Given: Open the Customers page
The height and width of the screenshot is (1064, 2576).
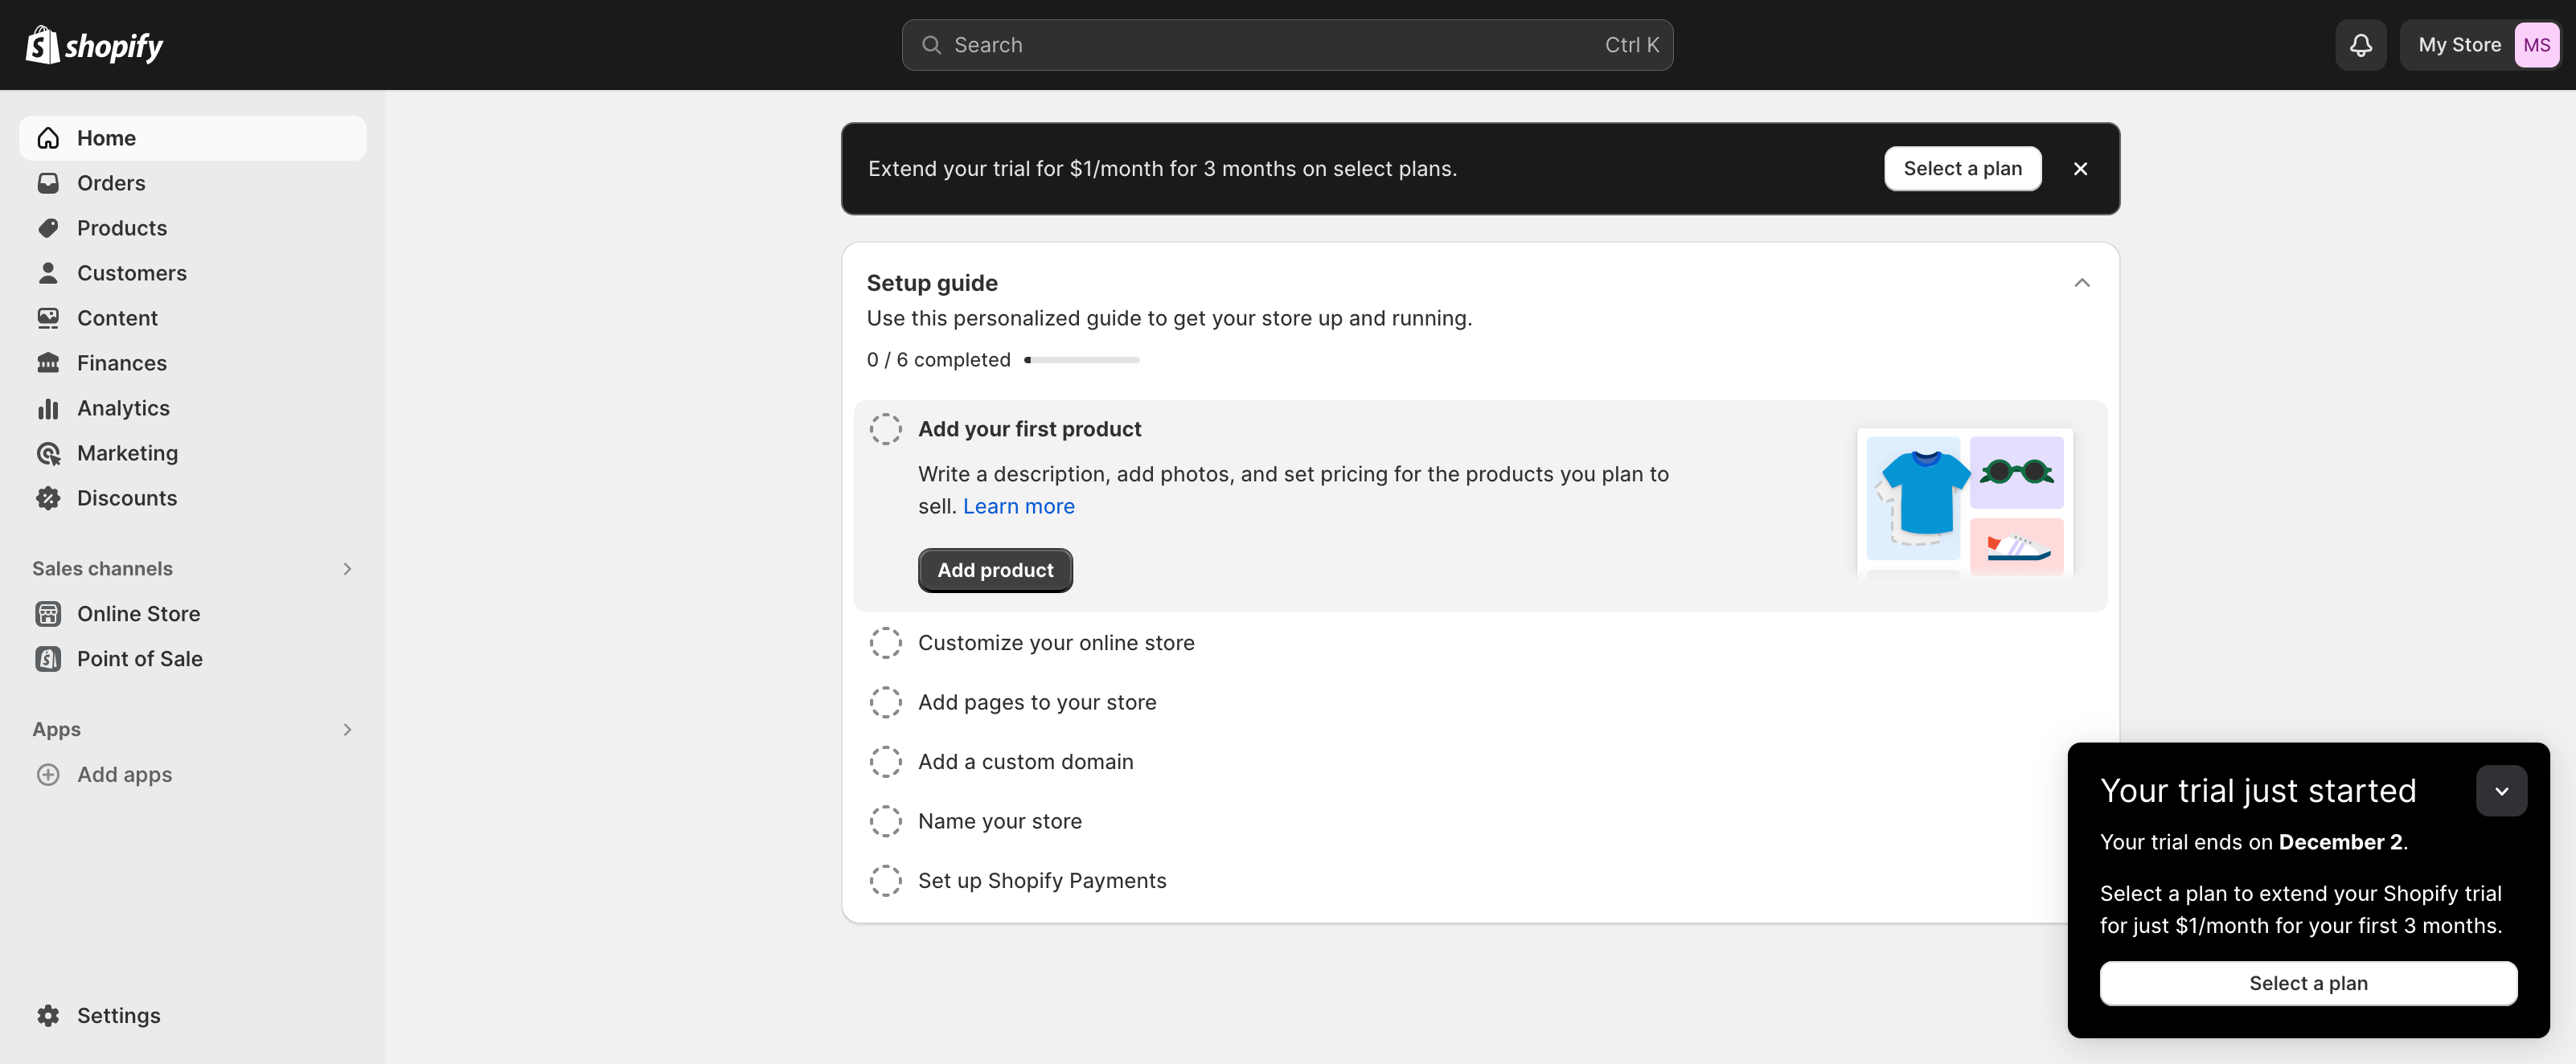Looking at the screenshot, I should point(132,272).
